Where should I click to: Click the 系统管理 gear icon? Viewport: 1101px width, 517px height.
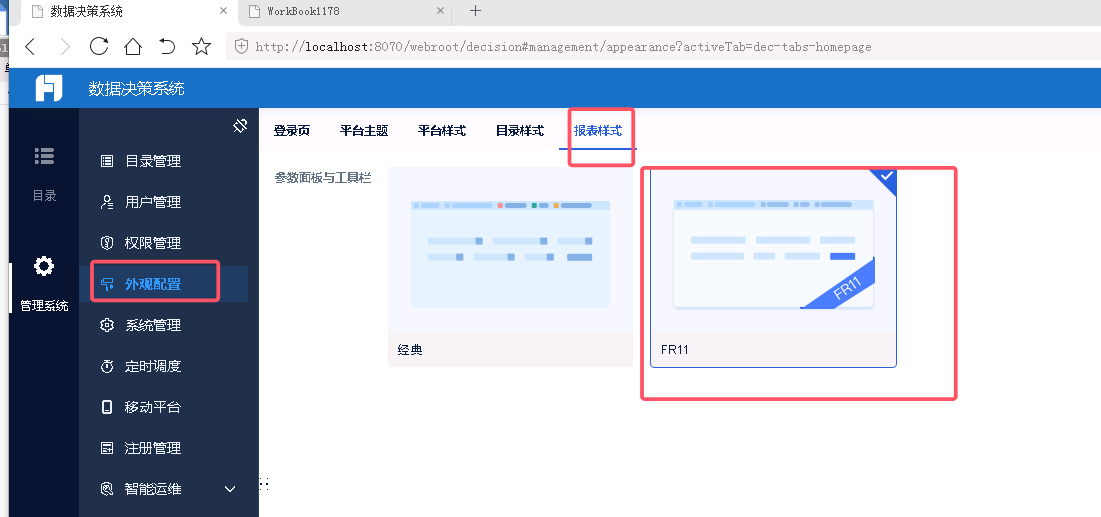[107, 325]
